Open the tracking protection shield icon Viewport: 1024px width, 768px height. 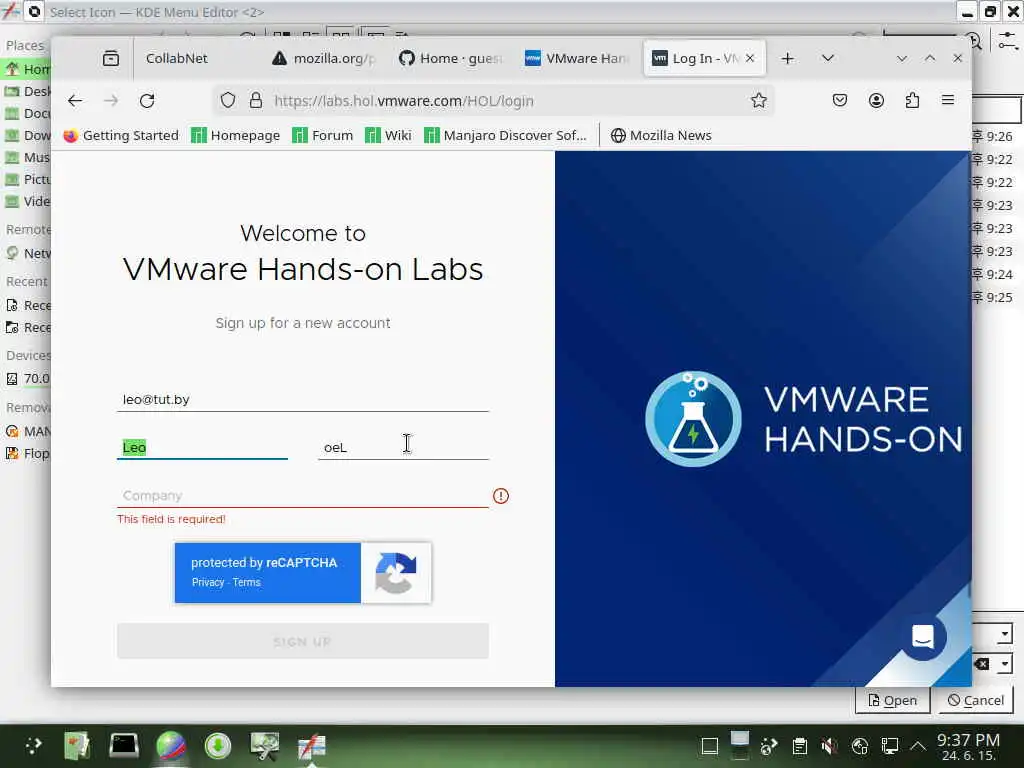pos(227,101)
